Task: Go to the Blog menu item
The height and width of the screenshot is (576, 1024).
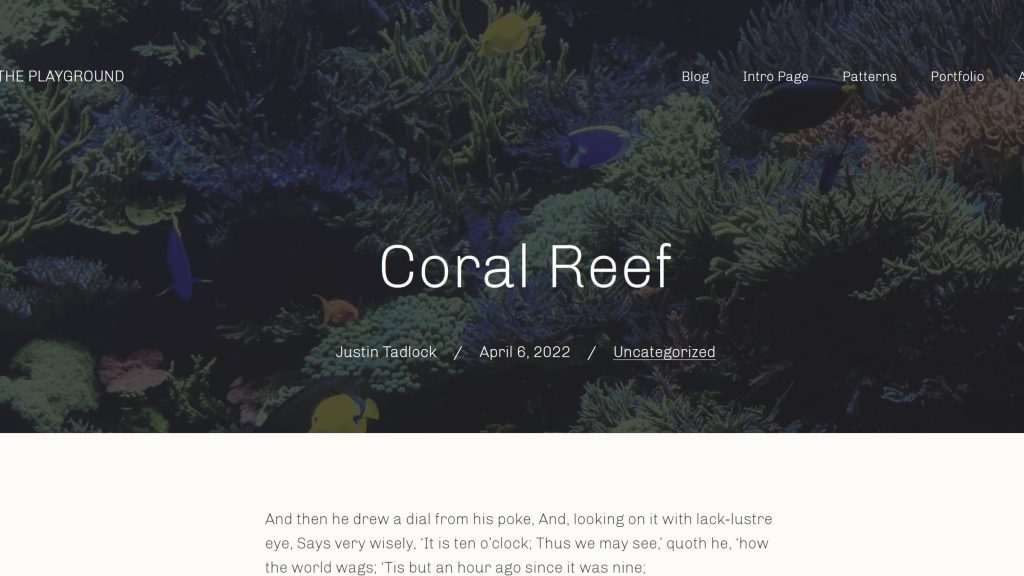Action: point(695,77)
